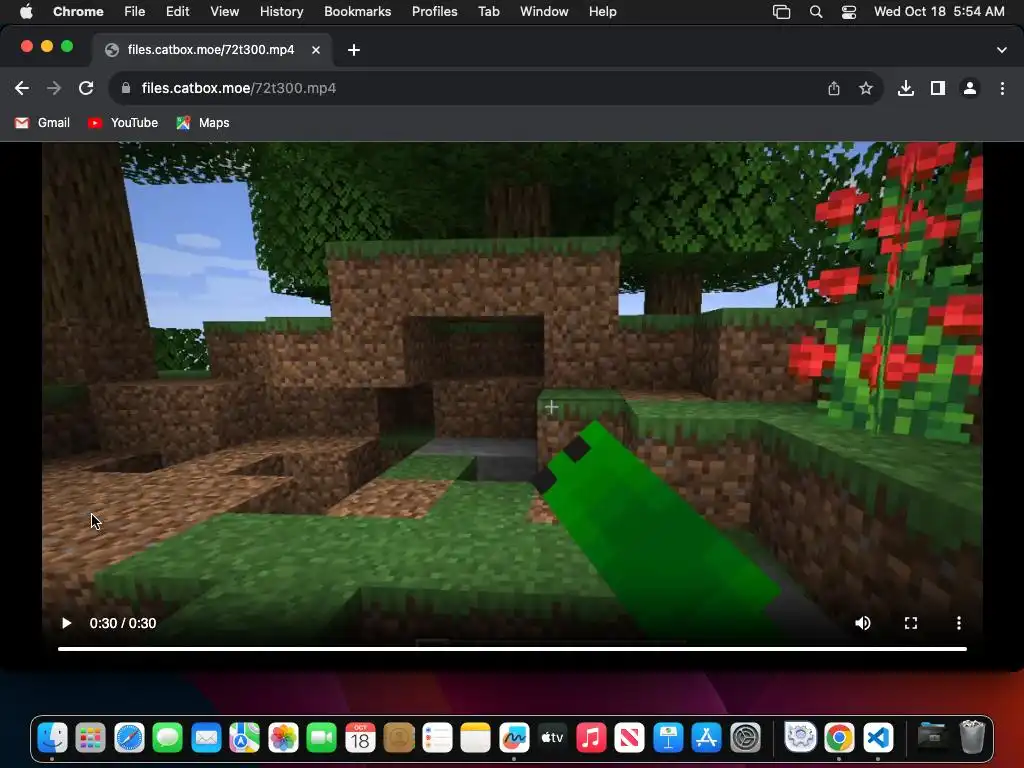Image resolution: width=1024 pixels, height=768 pixels.
Task: Open Reminders from the Dock
Action: (x=438, y=738)
